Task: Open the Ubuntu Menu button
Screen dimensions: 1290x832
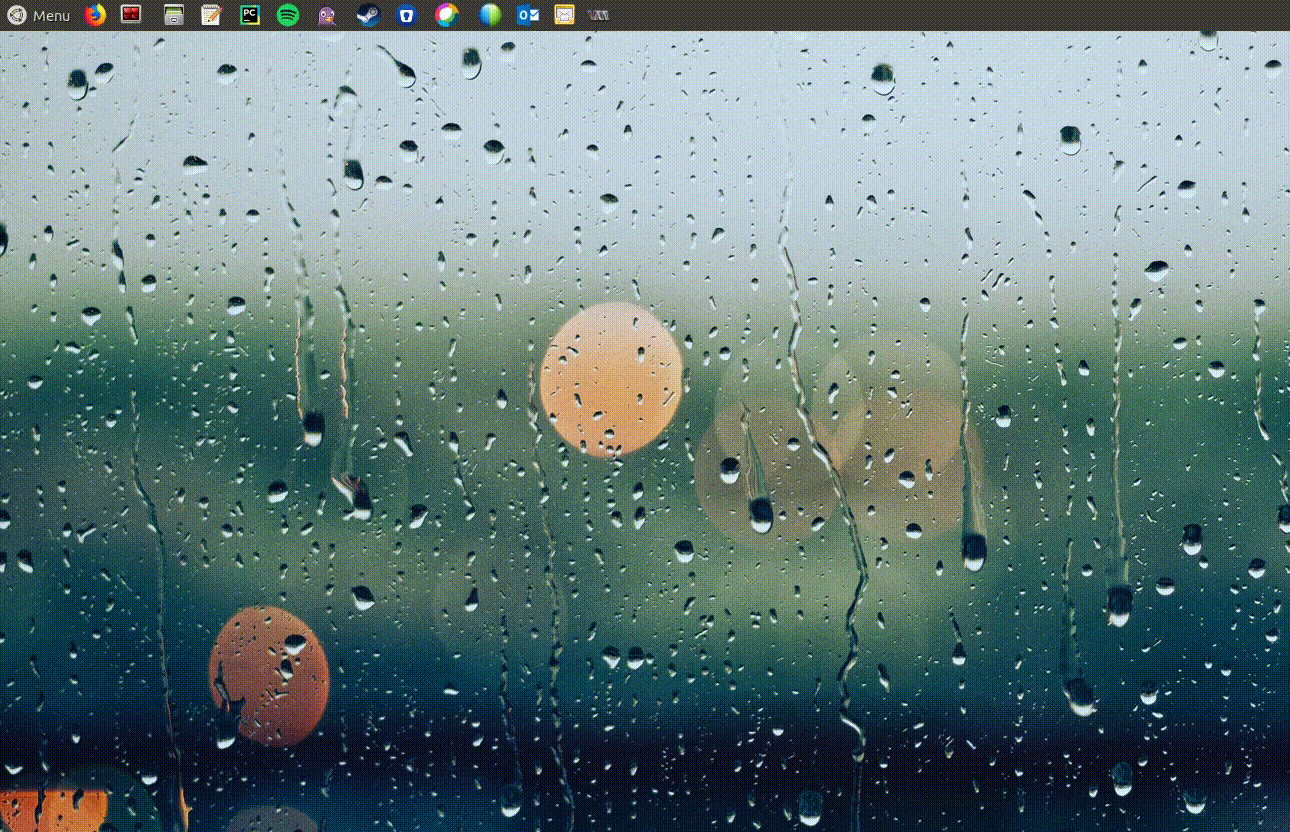Action: [38, 15]
